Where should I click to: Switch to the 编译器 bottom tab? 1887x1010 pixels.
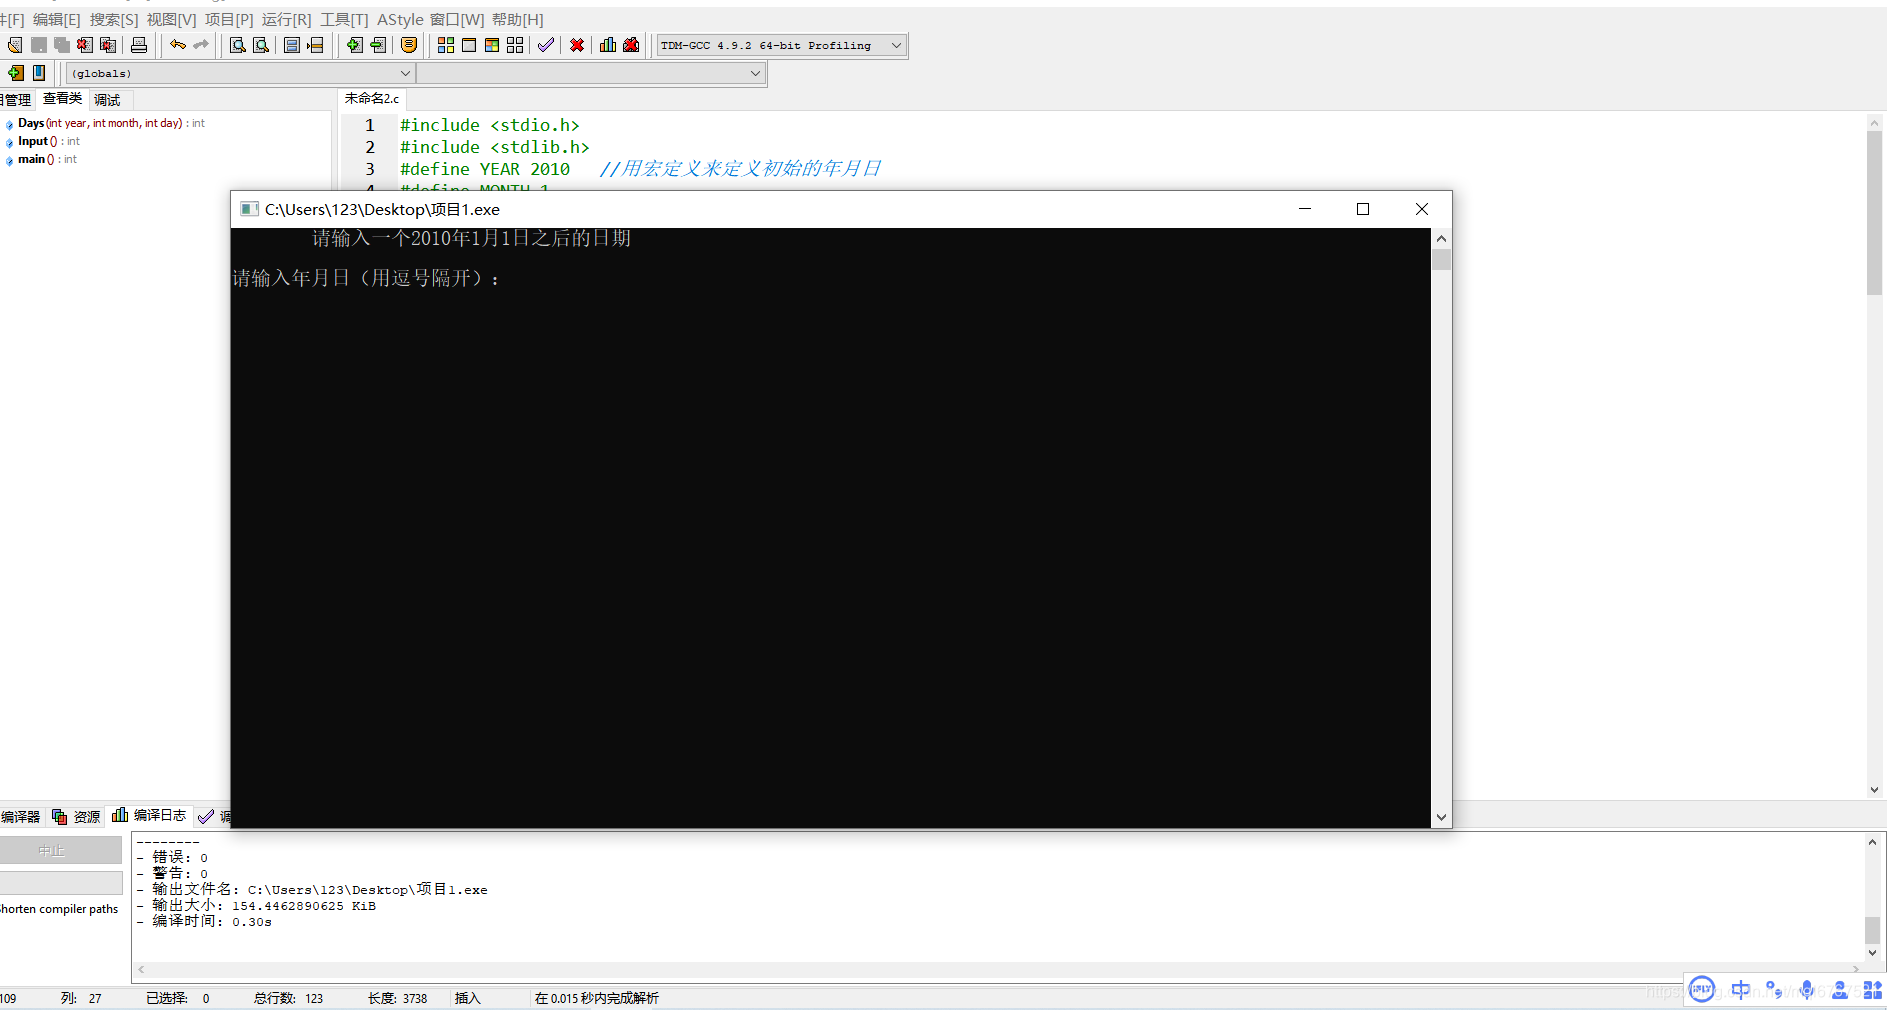[20, 817]
